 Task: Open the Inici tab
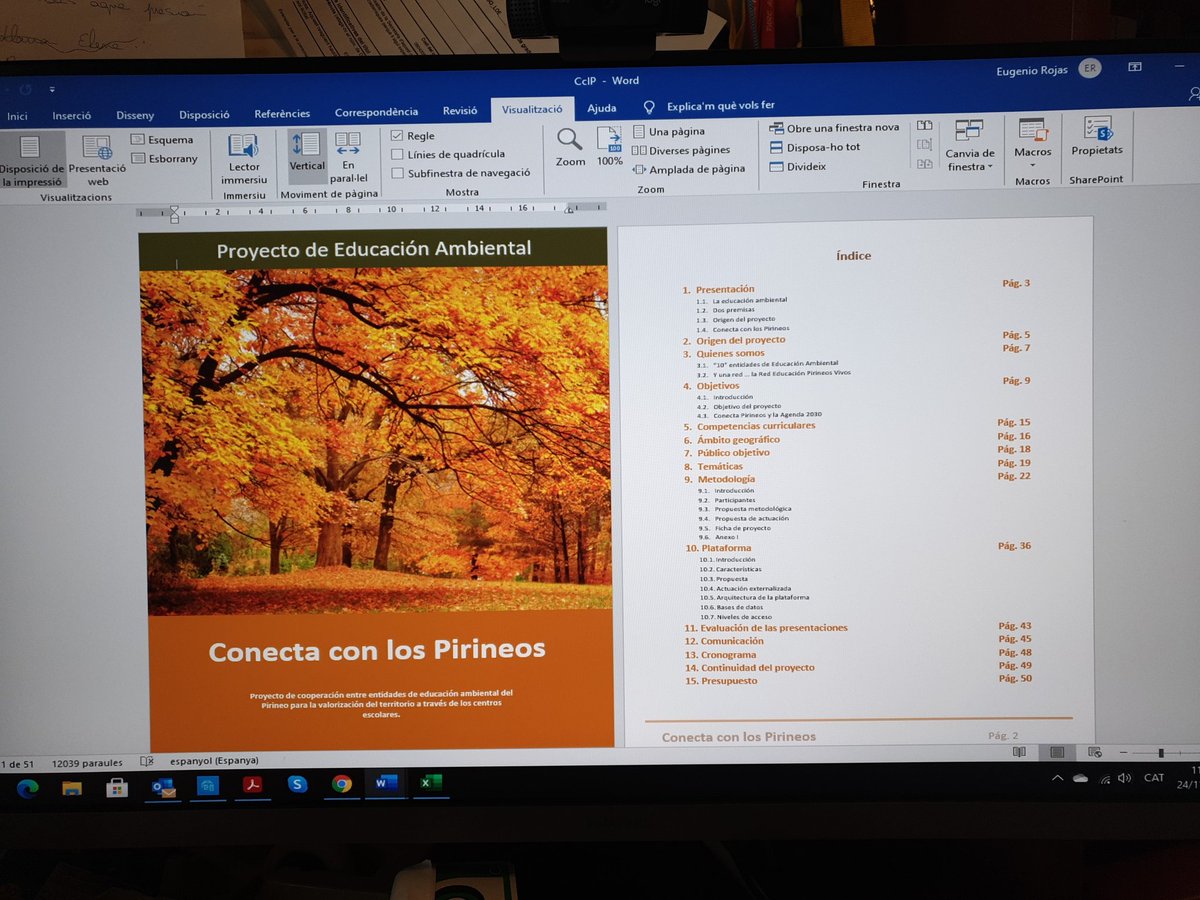click(17, 116)
